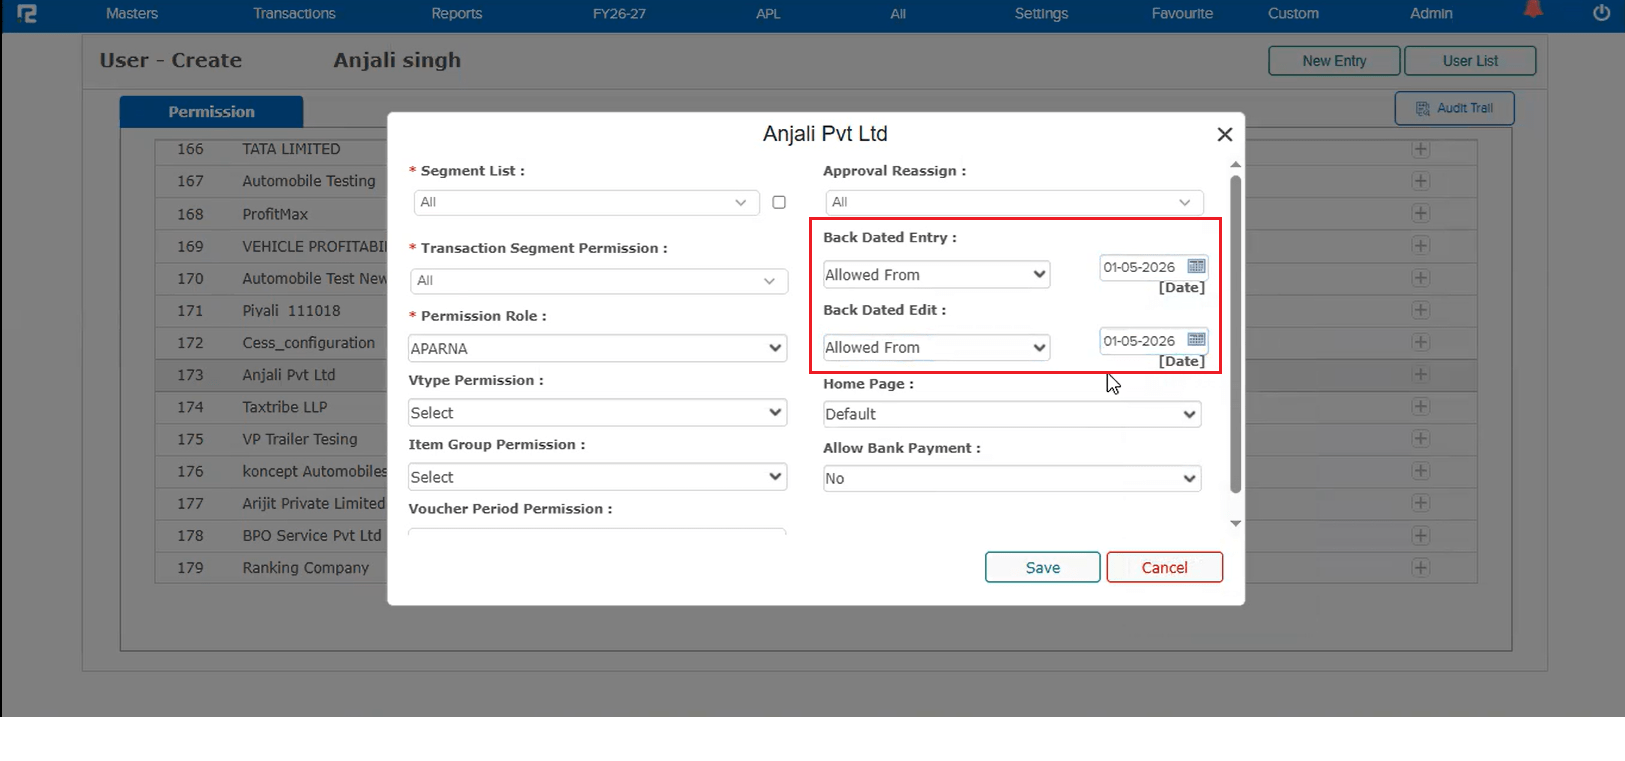Image resolution: width=1625 pixels, height=761 pixels.
Task: Click plus icon in row 169
Action: click(1420, 245)
